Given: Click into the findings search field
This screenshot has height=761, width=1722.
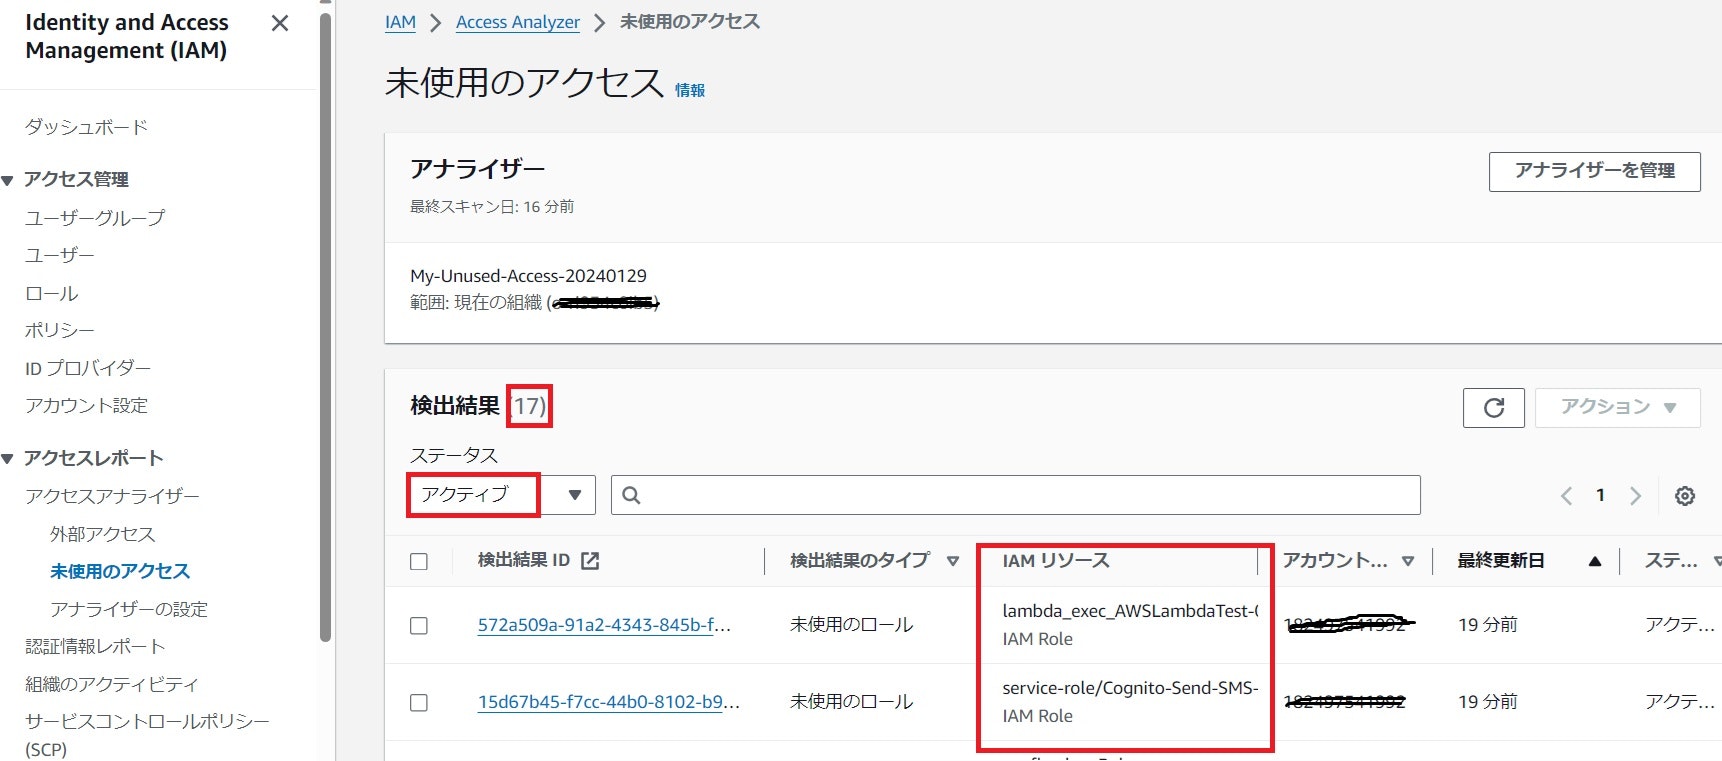Looking at the screenshot, I should (x=1016, y=495).
